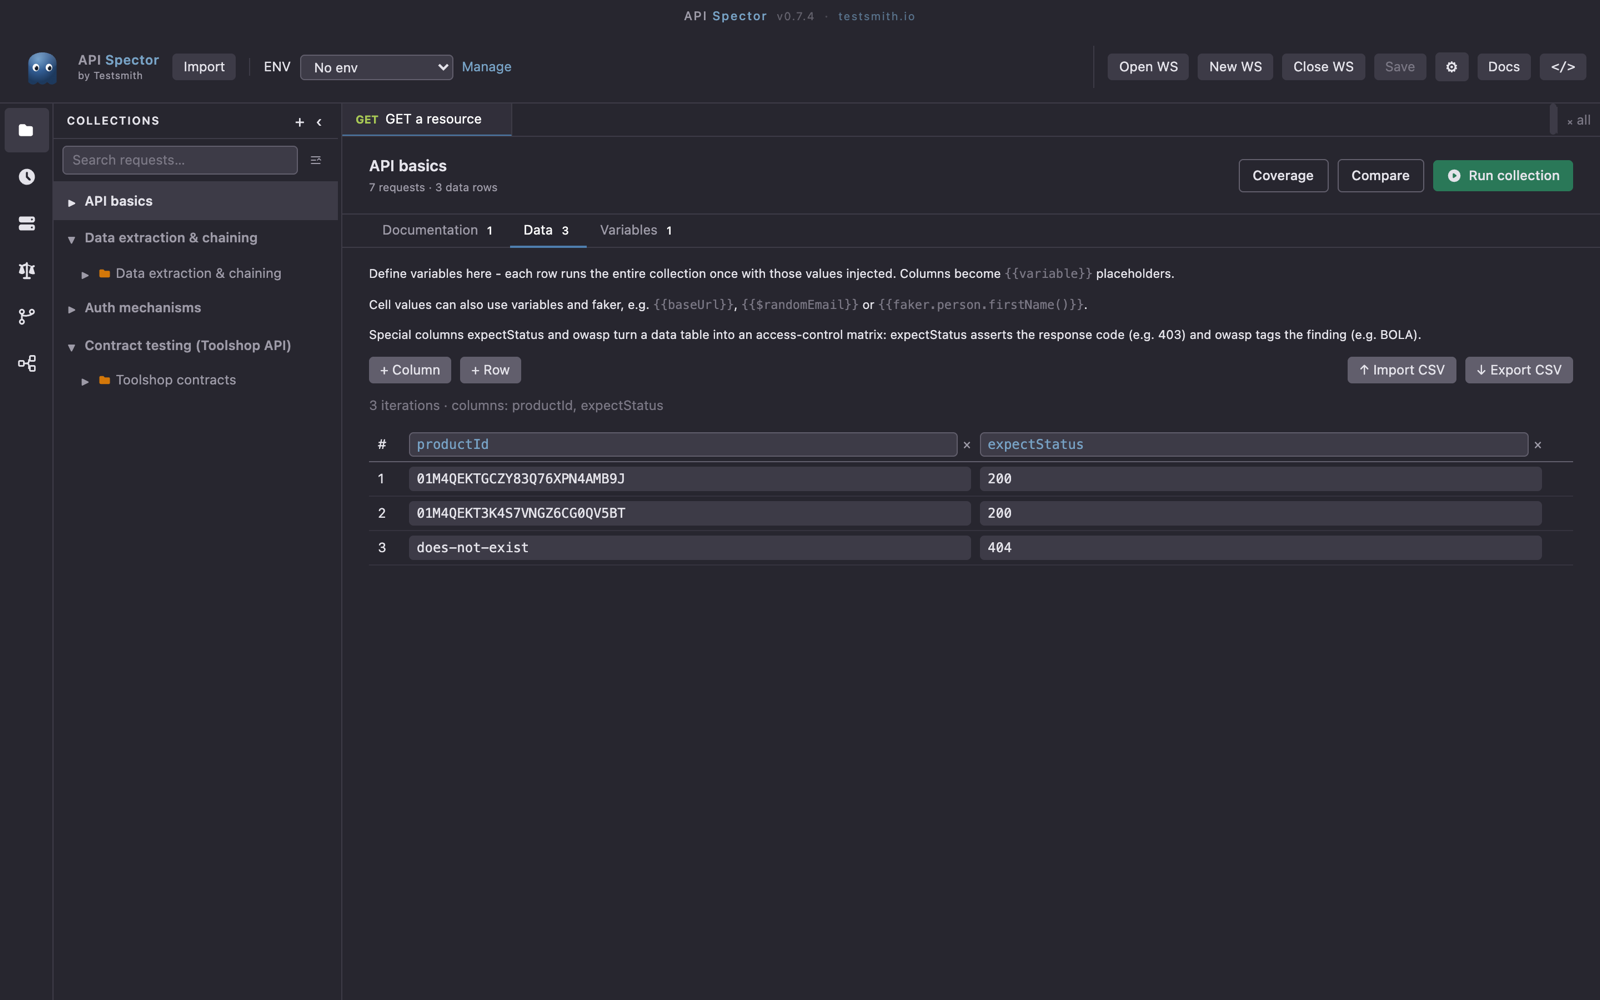The width and height of the screenshot is (1600, 1000).
Task: Collapse the Collections panel chevron
Action: (x=319, y=122)
